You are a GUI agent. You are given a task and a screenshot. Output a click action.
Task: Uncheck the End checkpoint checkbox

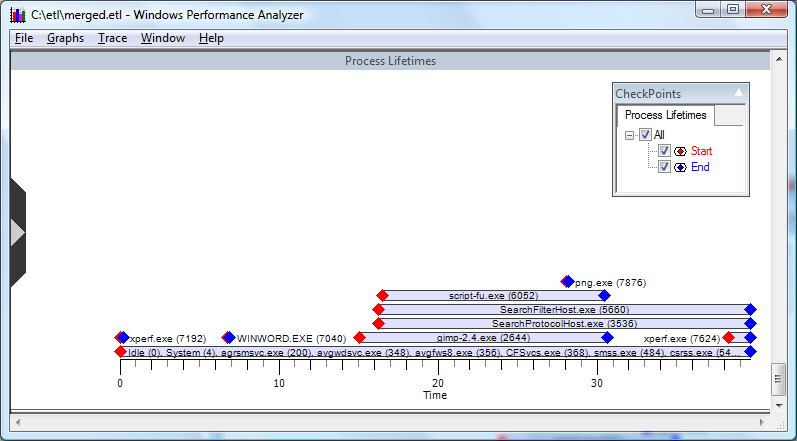664,167
